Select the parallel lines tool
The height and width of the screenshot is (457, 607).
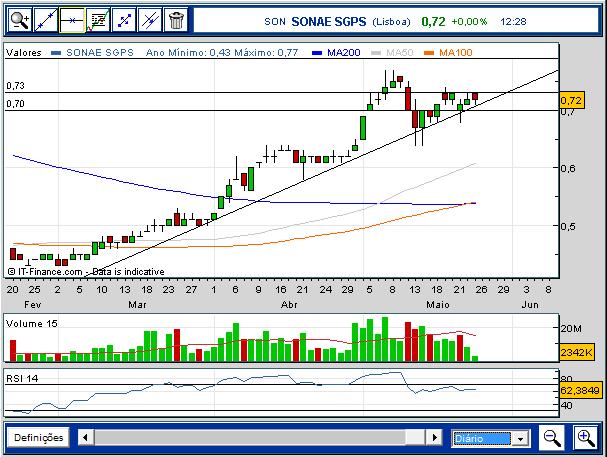point(150,20)
